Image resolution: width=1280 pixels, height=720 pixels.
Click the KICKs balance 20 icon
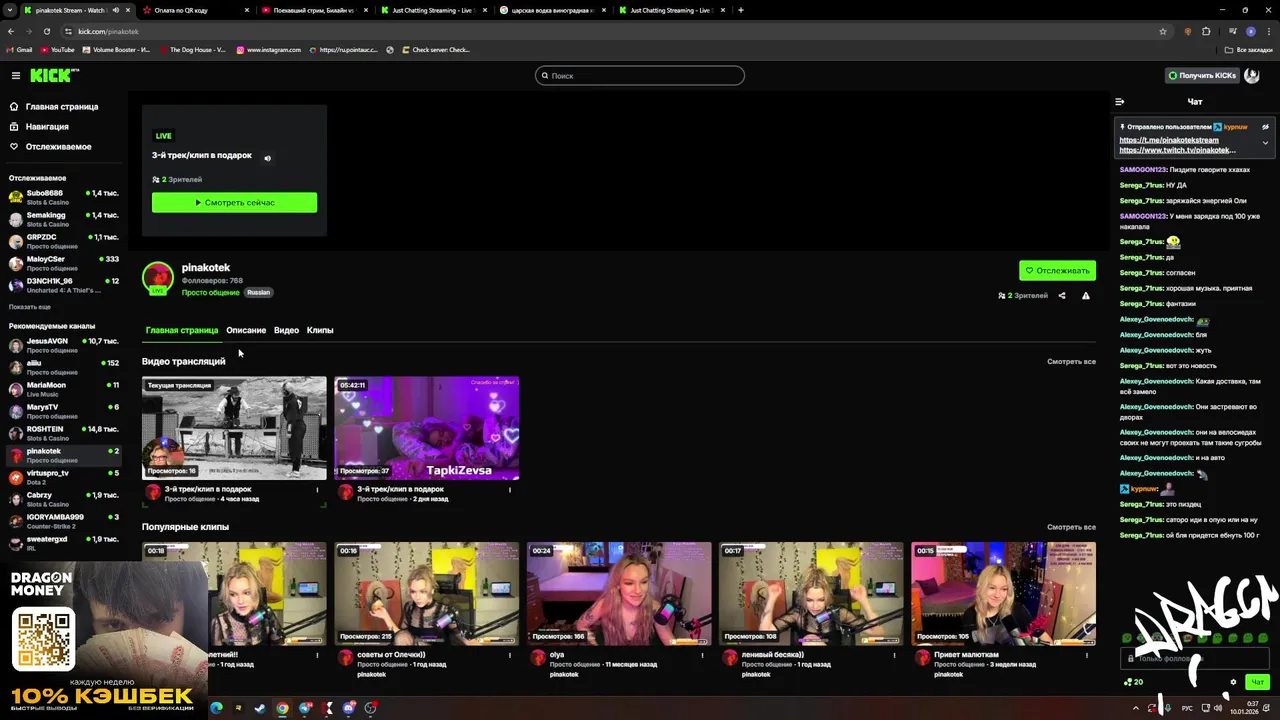click(x=1134, y=682)
